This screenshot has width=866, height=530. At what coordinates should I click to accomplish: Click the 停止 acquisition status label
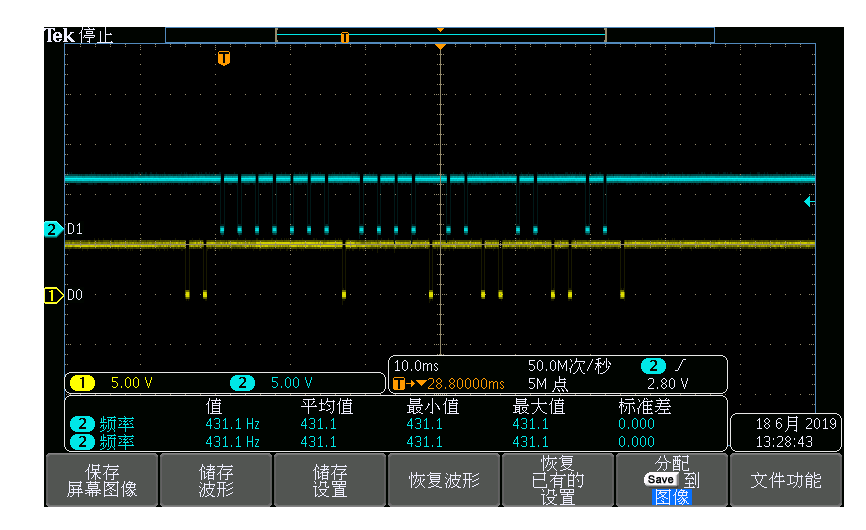click(x=96, y=36)
